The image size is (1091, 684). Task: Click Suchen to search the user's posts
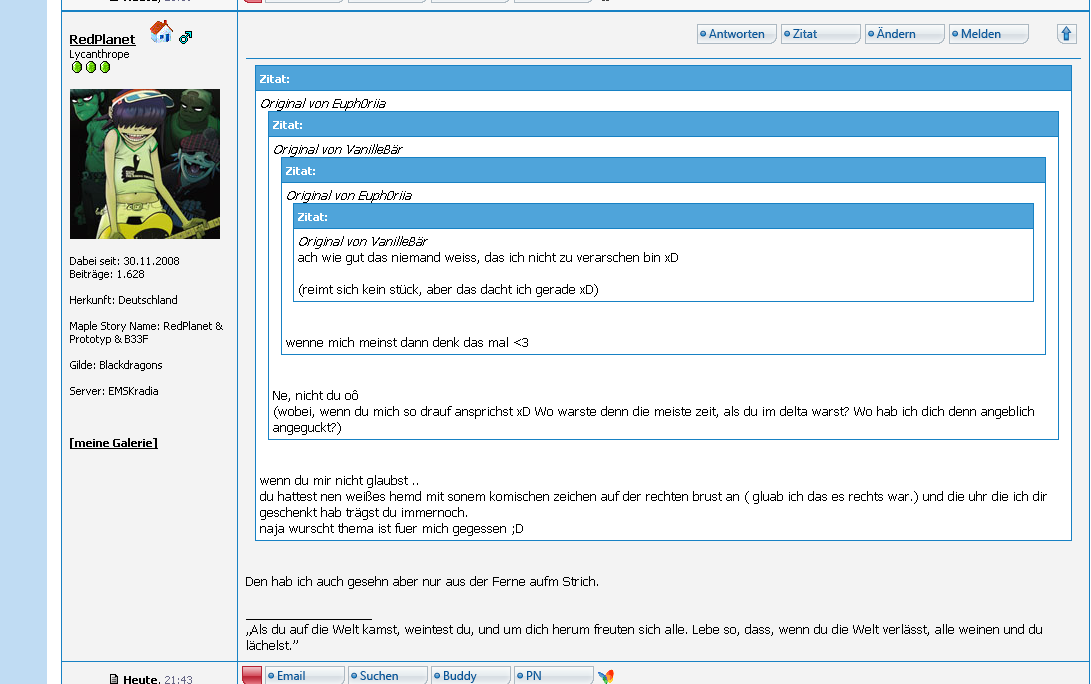(x=387, y=676)
